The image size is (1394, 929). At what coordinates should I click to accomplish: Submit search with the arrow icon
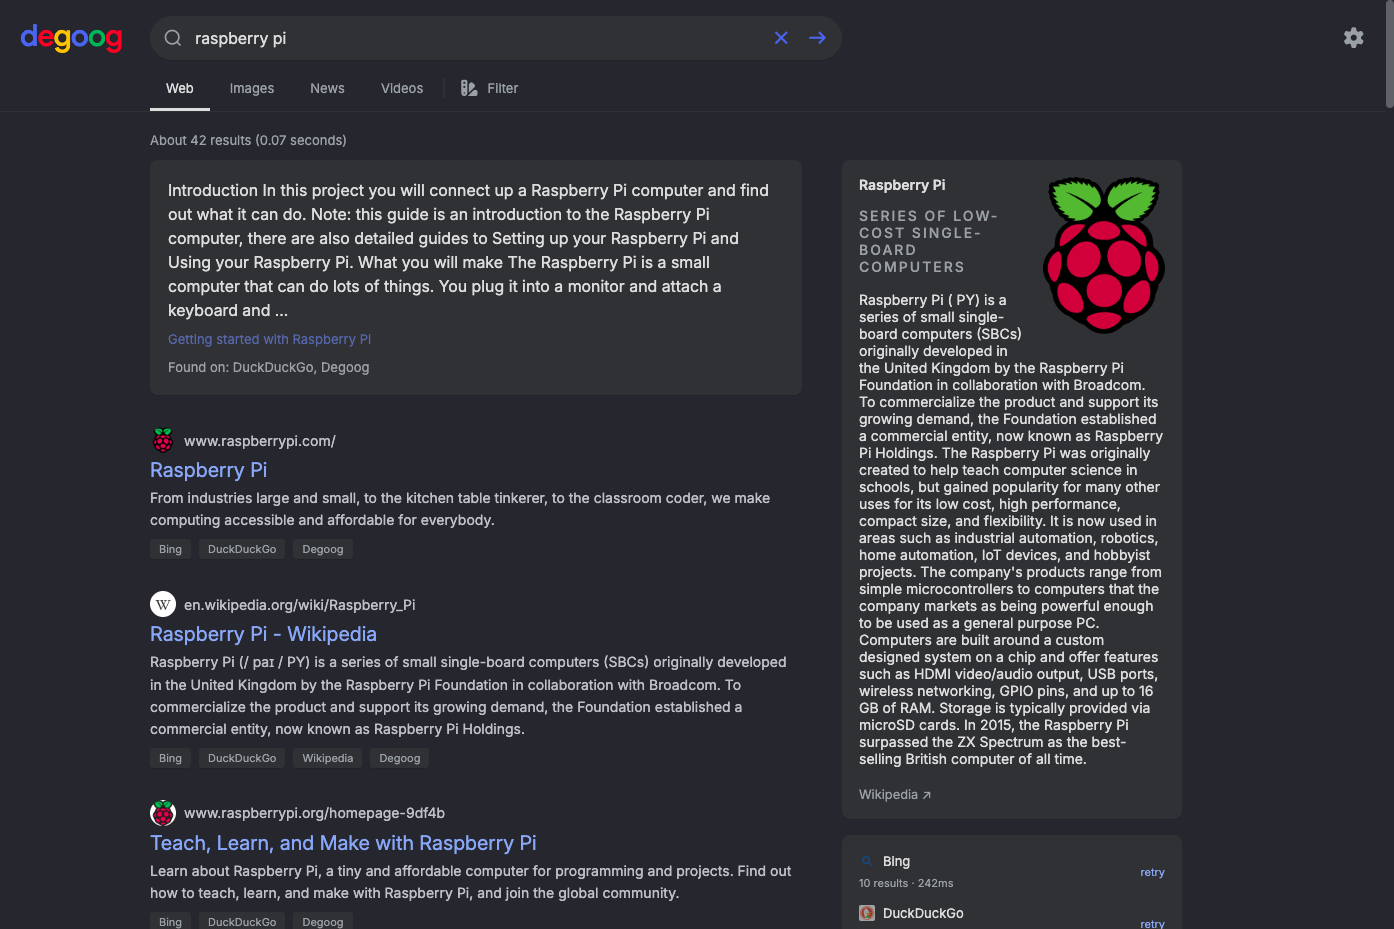pos(817,38)
